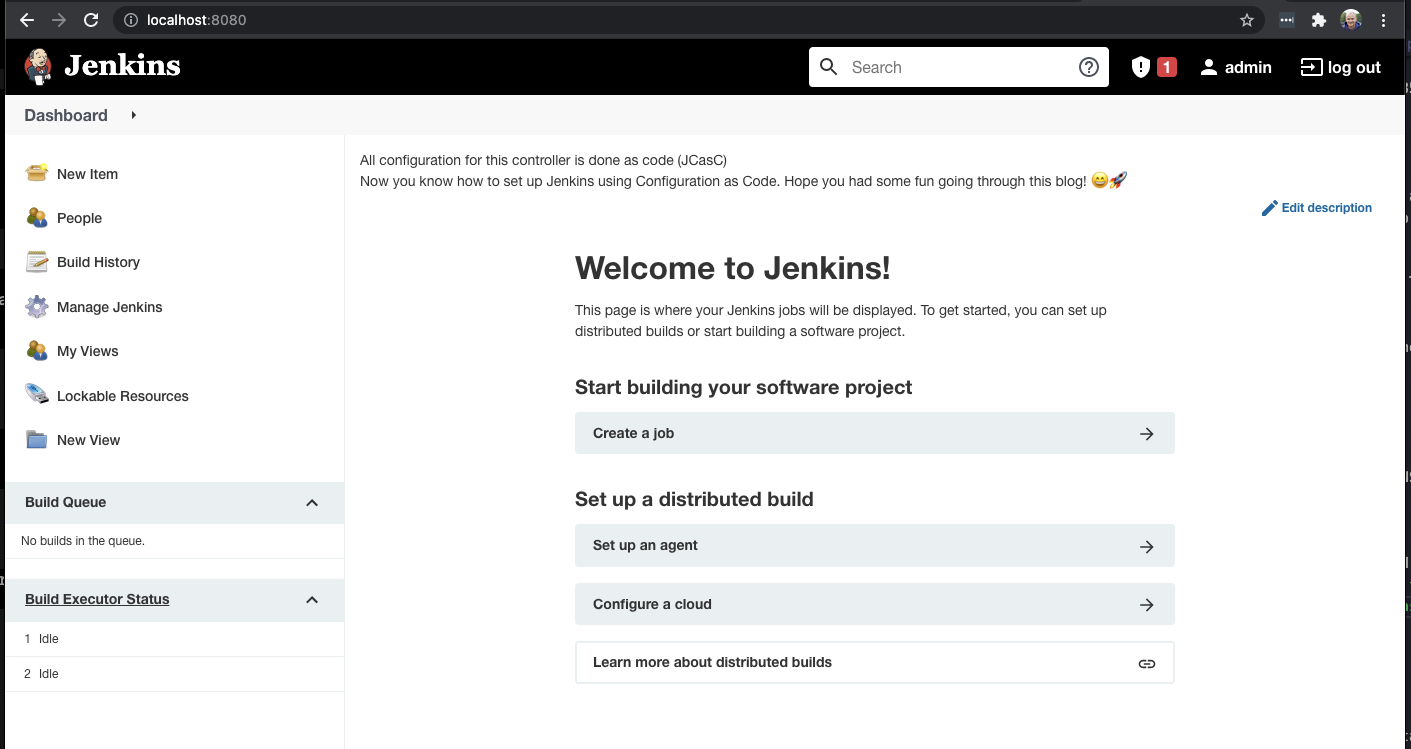The width and height of the screenshot is (1411, 749).
Task: Click the arrow icon on Configure a cloud
Action: point(1147,605)
